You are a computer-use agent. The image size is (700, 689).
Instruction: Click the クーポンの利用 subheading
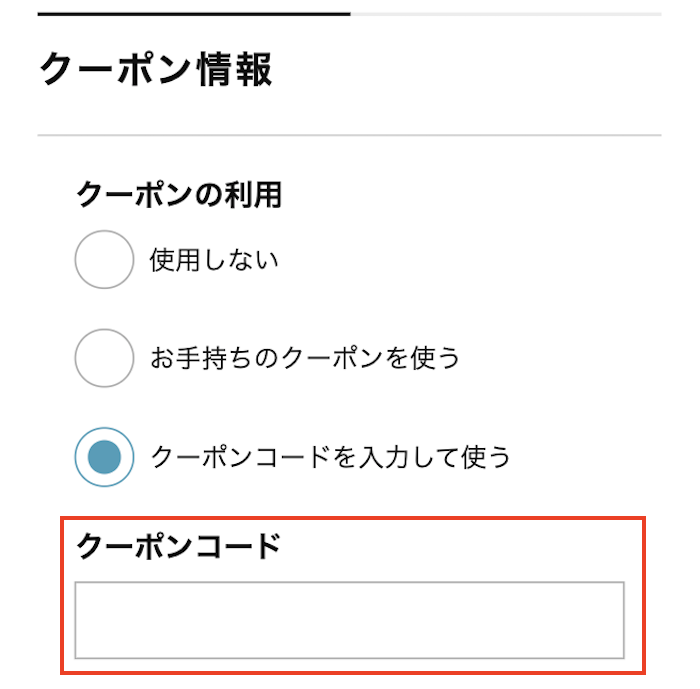179,195
